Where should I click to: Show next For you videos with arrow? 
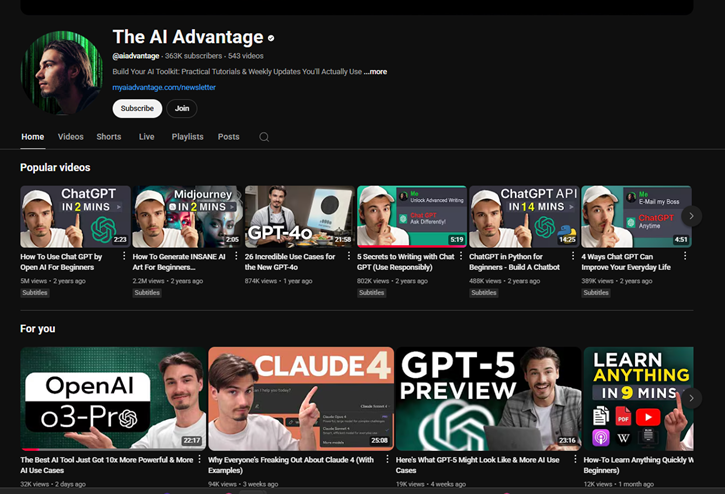coord(691,398)
